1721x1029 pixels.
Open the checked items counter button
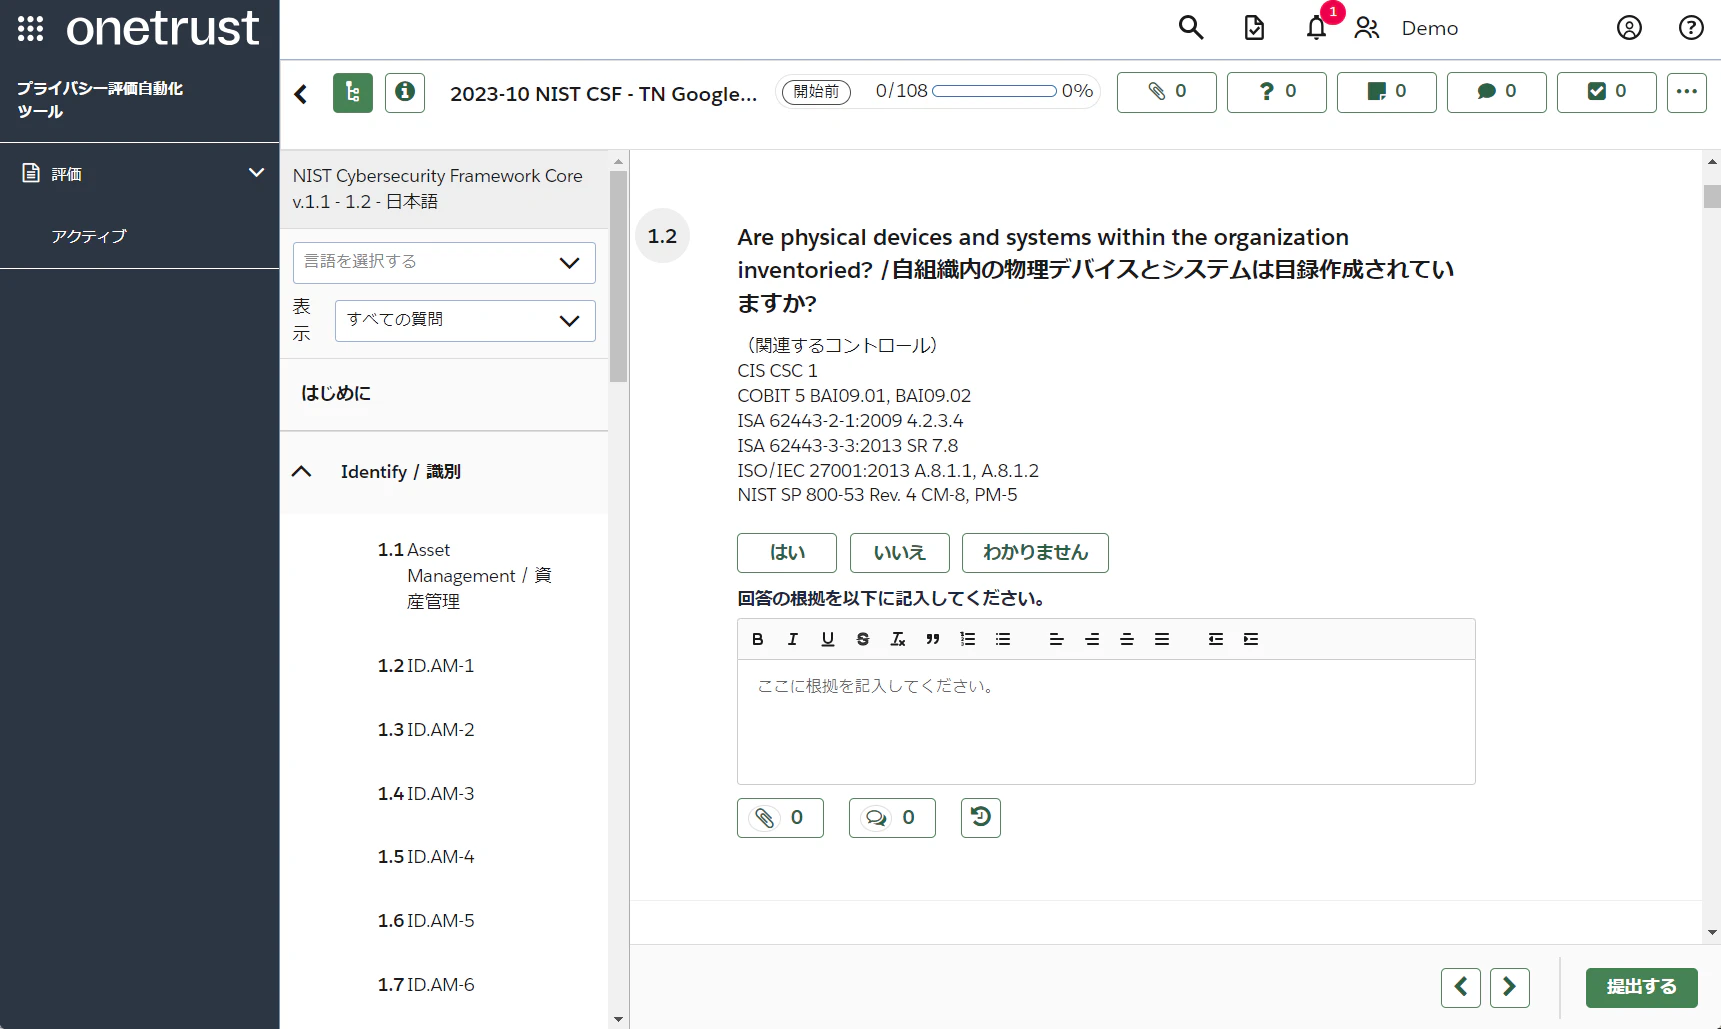pos(1607,92)
